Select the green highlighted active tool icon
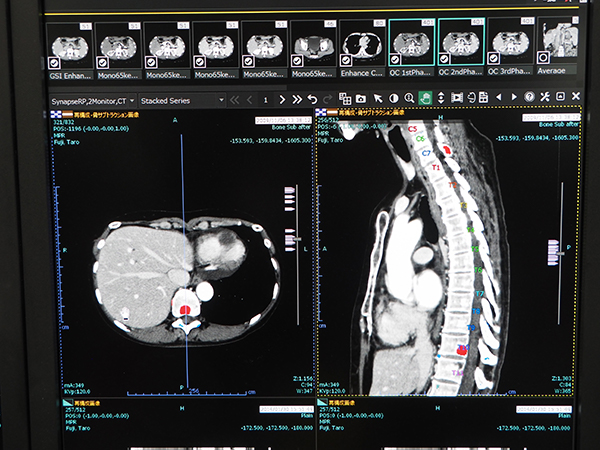Screen dimensions: 600x450 [425, 98]
